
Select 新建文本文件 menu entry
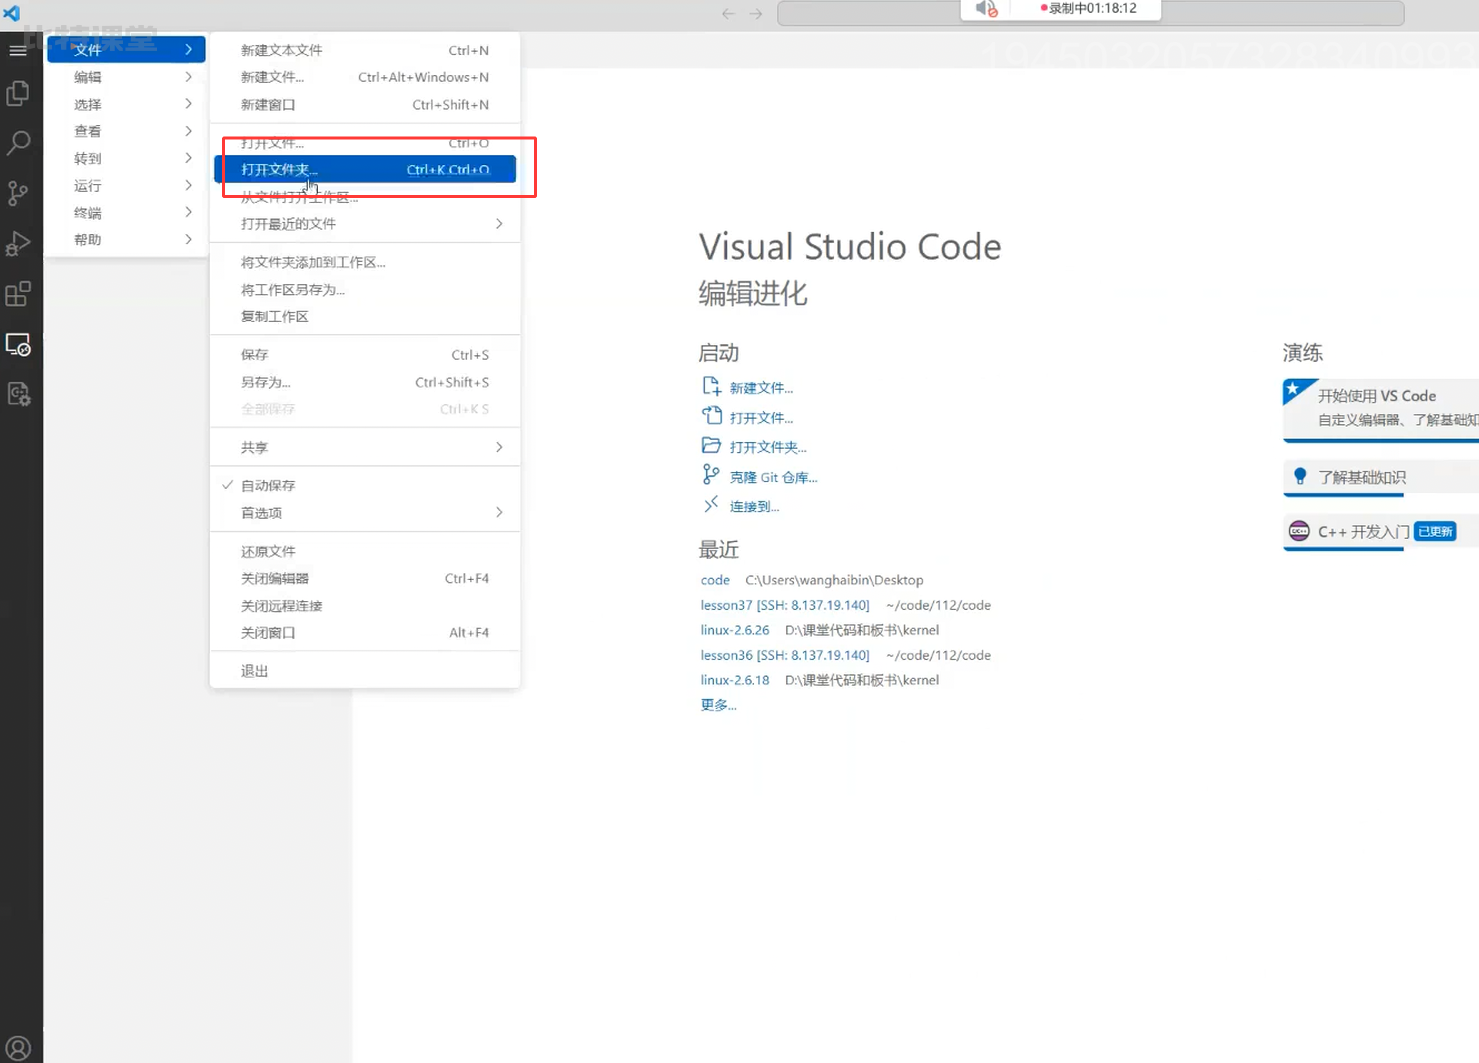tap(365, 50)
